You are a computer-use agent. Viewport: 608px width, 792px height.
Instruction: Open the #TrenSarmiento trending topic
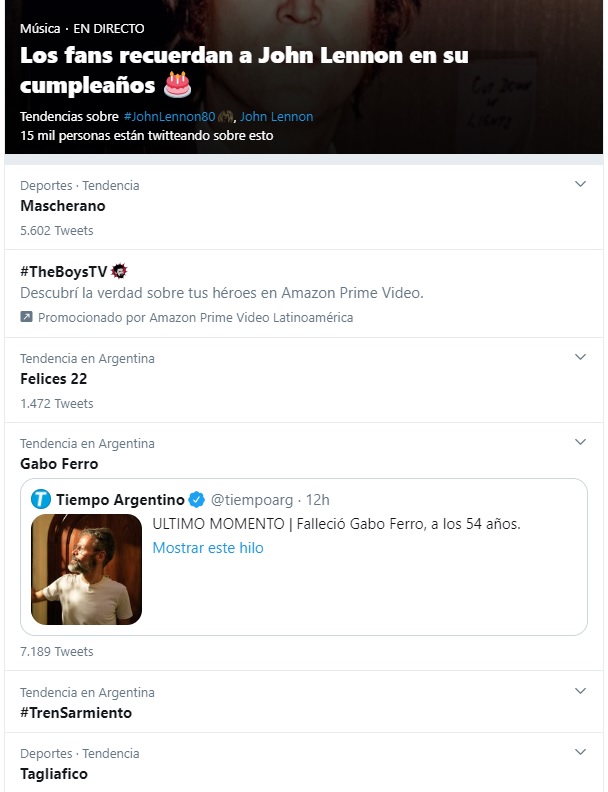click(x=76, y=713)
